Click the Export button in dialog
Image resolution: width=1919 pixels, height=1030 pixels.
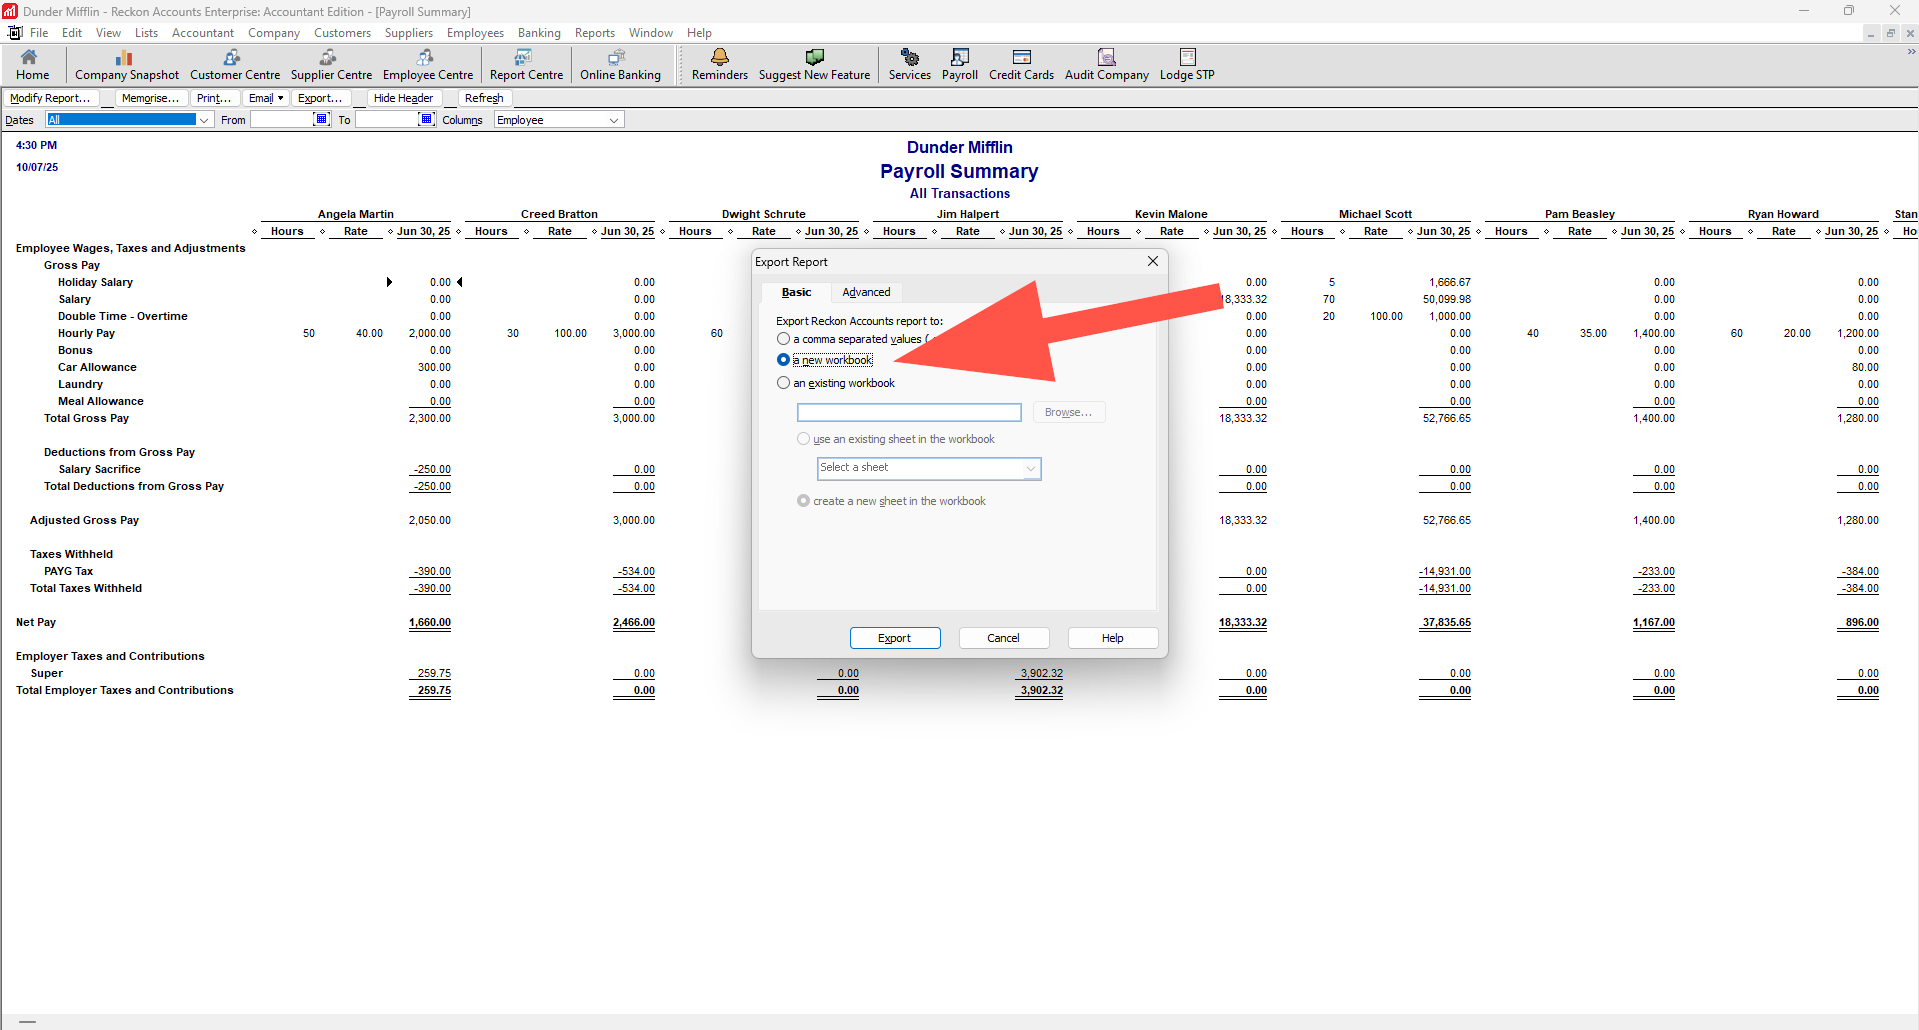895,638
